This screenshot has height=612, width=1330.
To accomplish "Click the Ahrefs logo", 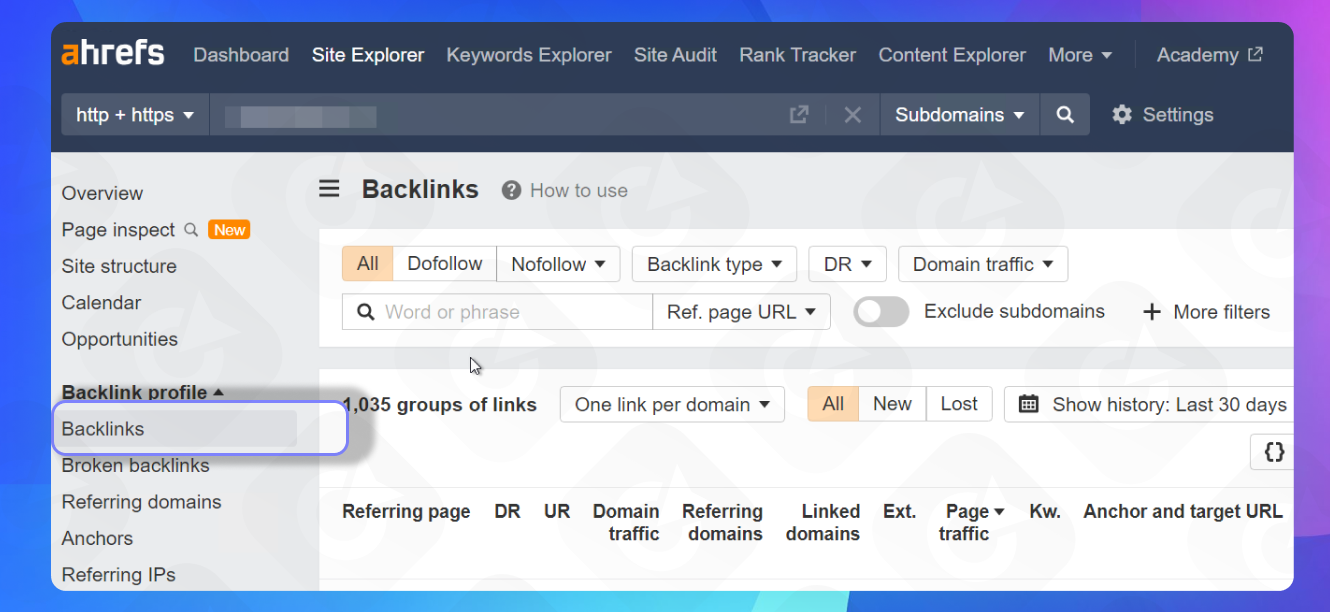I will click(x=113, y=54).
